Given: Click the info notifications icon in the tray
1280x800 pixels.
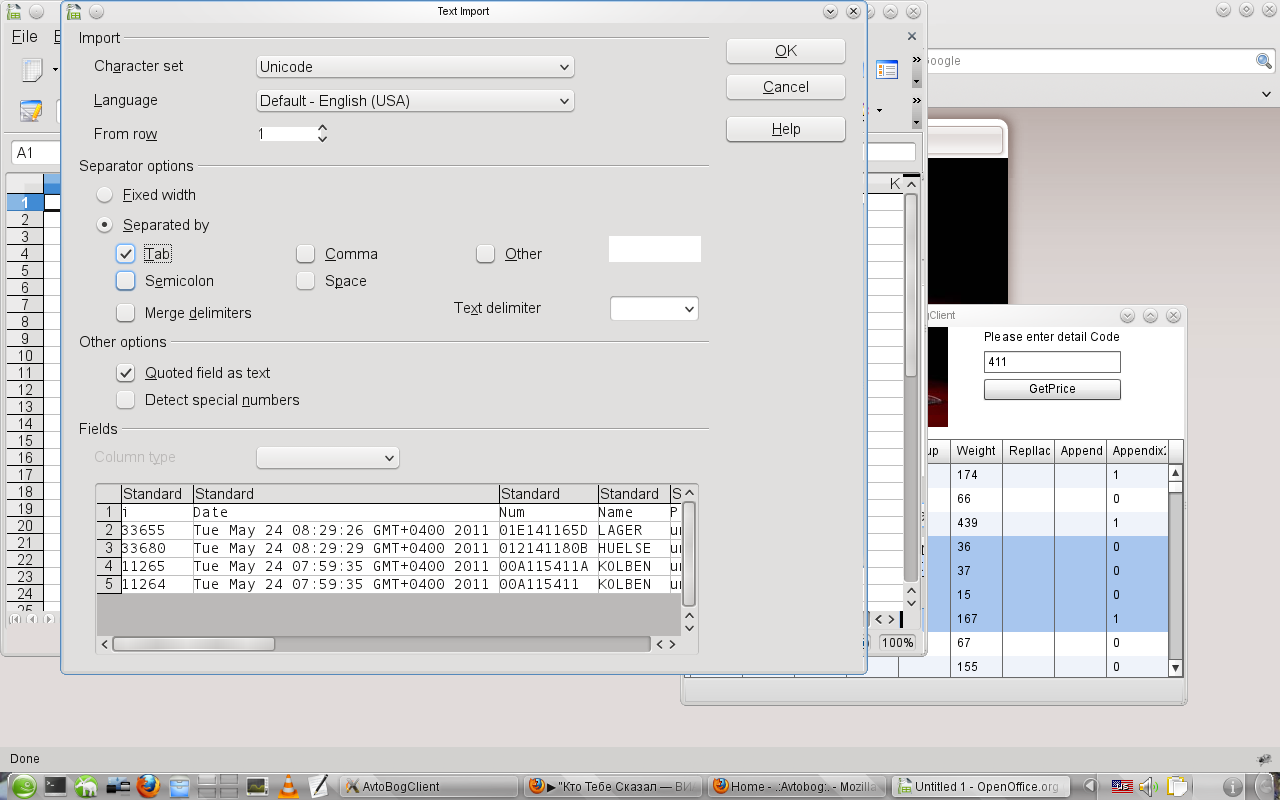Looking at the screenshot, I should (1233, 786).
